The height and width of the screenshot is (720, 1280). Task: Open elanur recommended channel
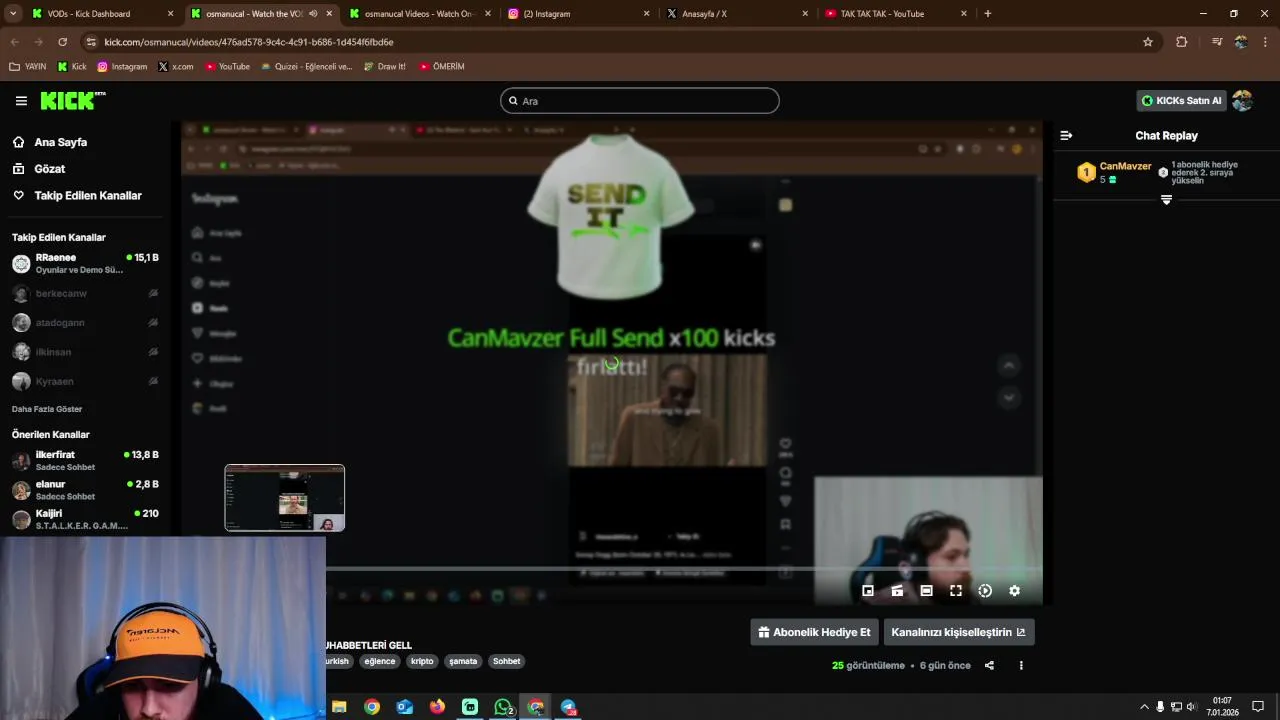85,490
